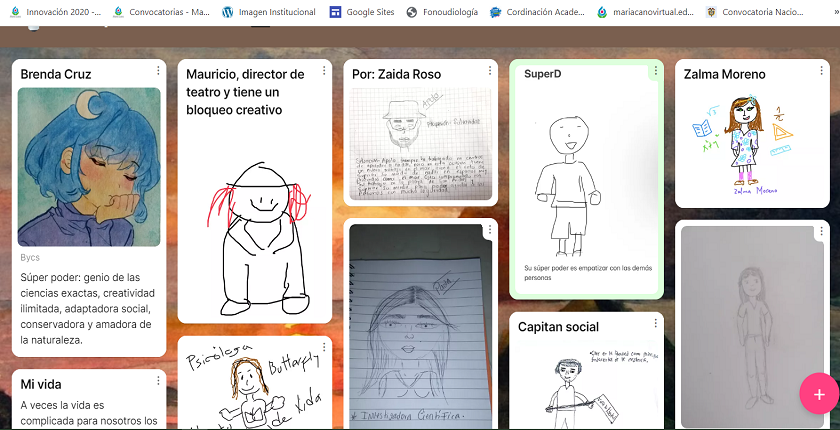840x430 pixels.
Task: Click the Innovación 2020 bookmark favicon
Action: click(16, 12)
